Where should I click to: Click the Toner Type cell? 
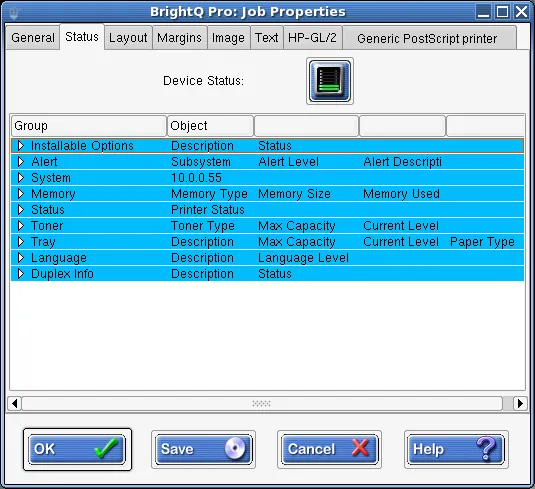point(203,226)
